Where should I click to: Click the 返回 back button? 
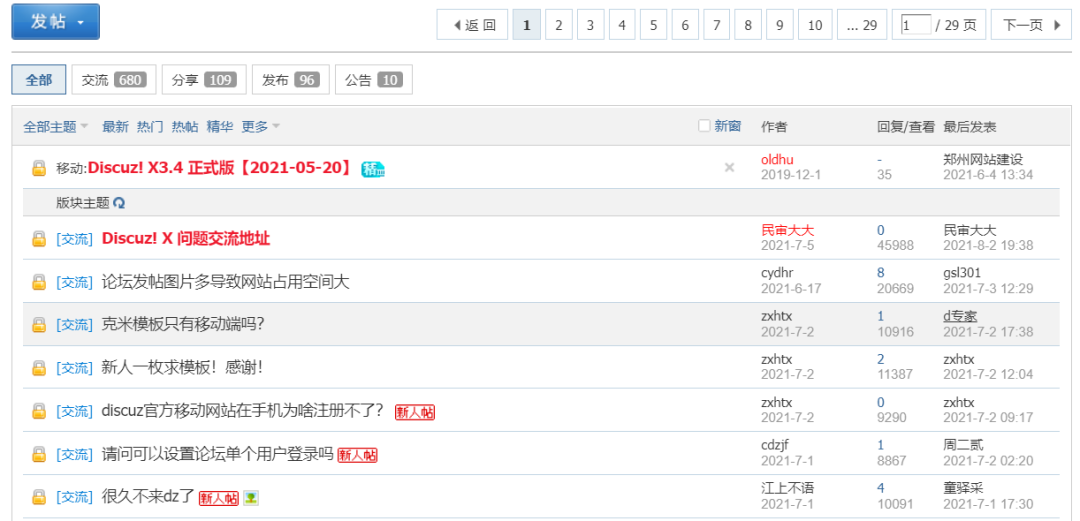[473, 25]
